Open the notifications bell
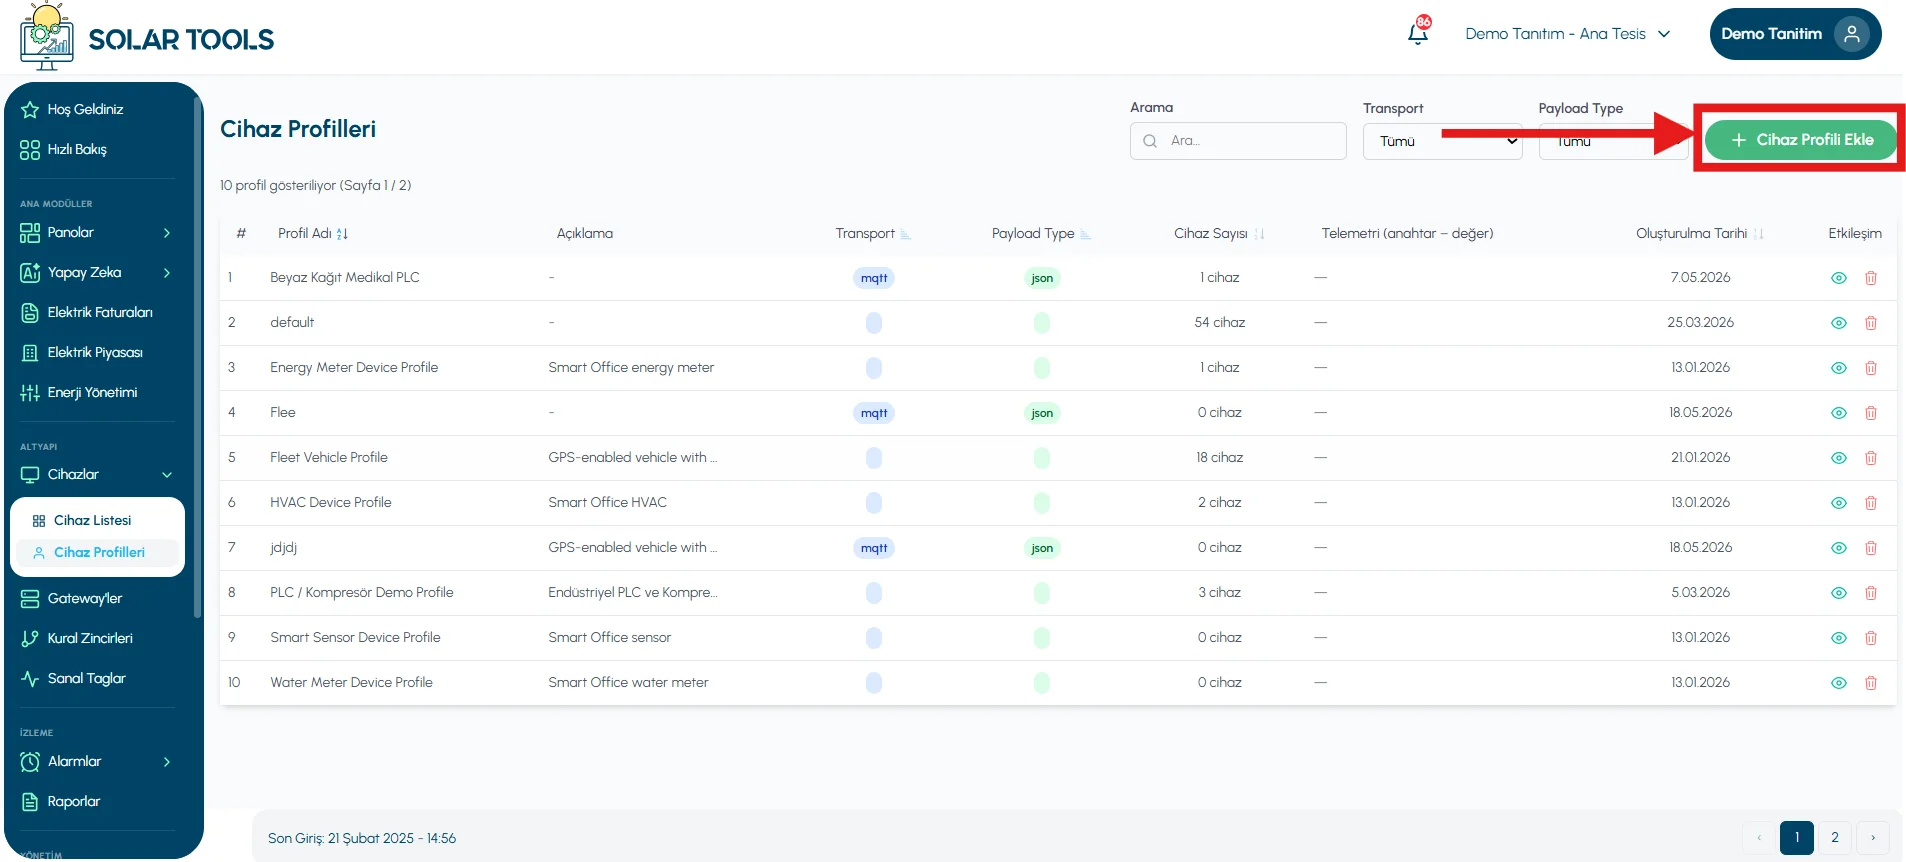The height and width of the screenshot is (862, 1906). (1418, 33)
